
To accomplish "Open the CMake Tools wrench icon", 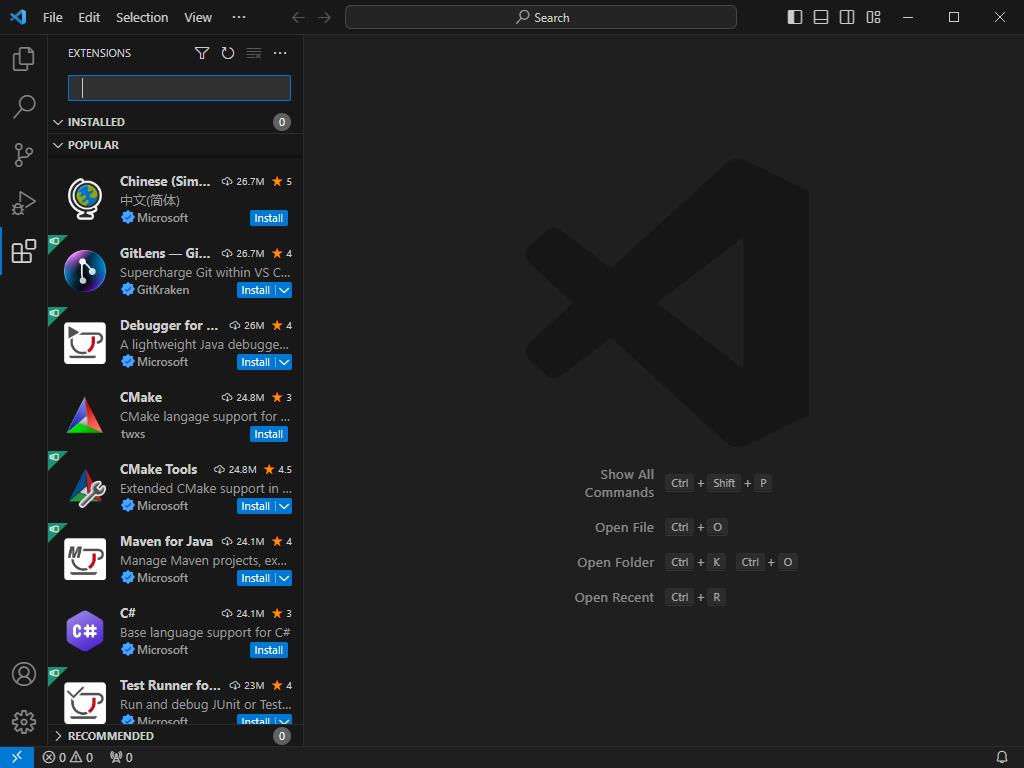I will pos(86,488).
